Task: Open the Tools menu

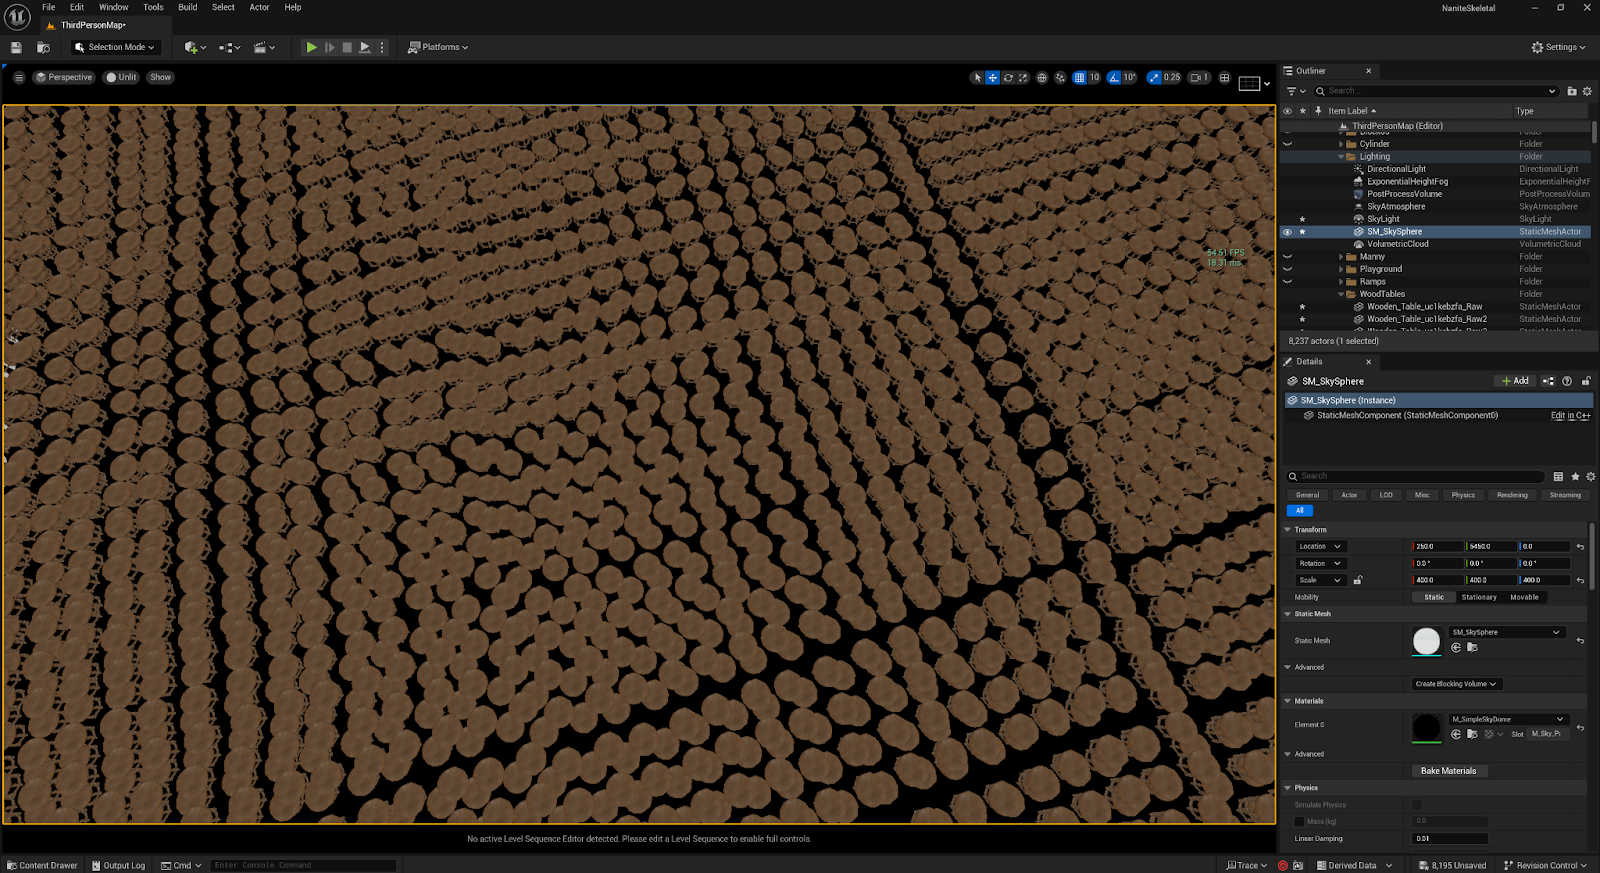Action: (153, 7)
